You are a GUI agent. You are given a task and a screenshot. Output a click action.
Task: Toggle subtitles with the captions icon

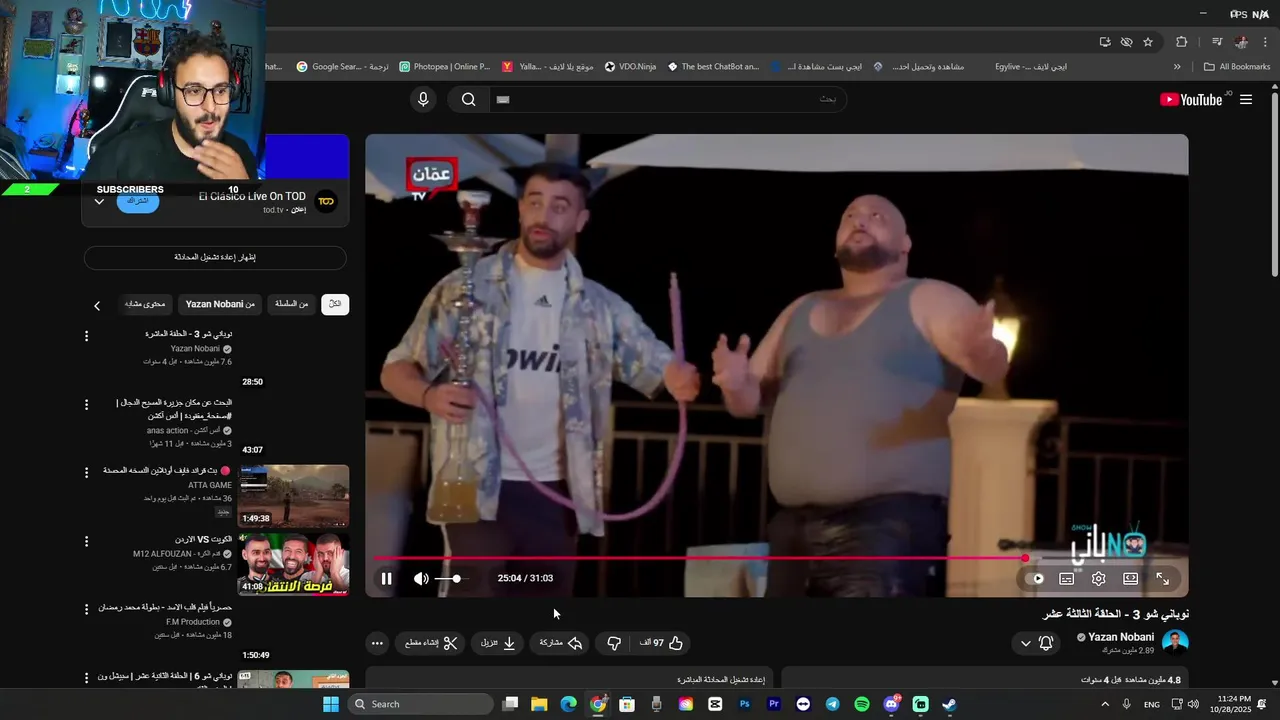(x=1066, y=578)
